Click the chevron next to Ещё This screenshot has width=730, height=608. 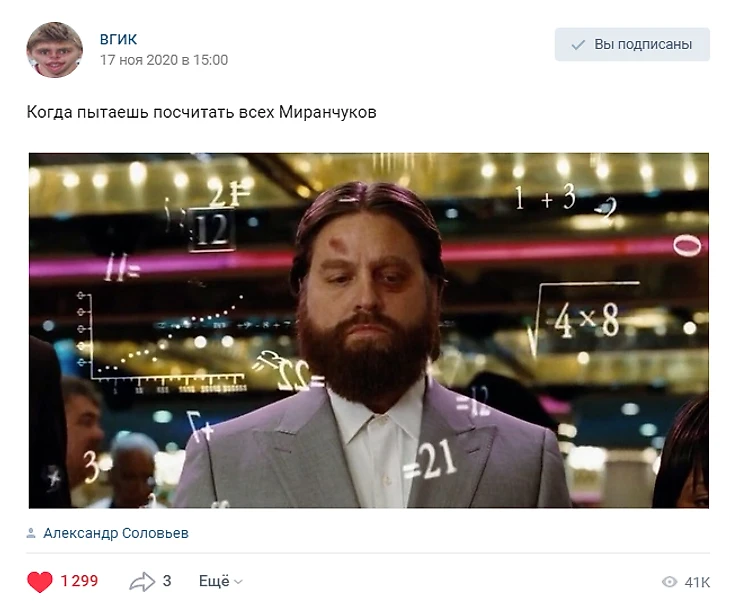pos(238,582)
